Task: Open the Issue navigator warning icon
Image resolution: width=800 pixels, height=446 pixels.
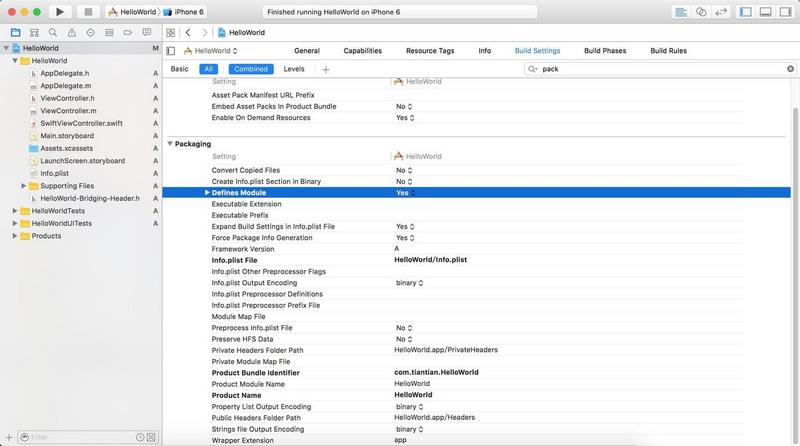Action: [71, 33]
